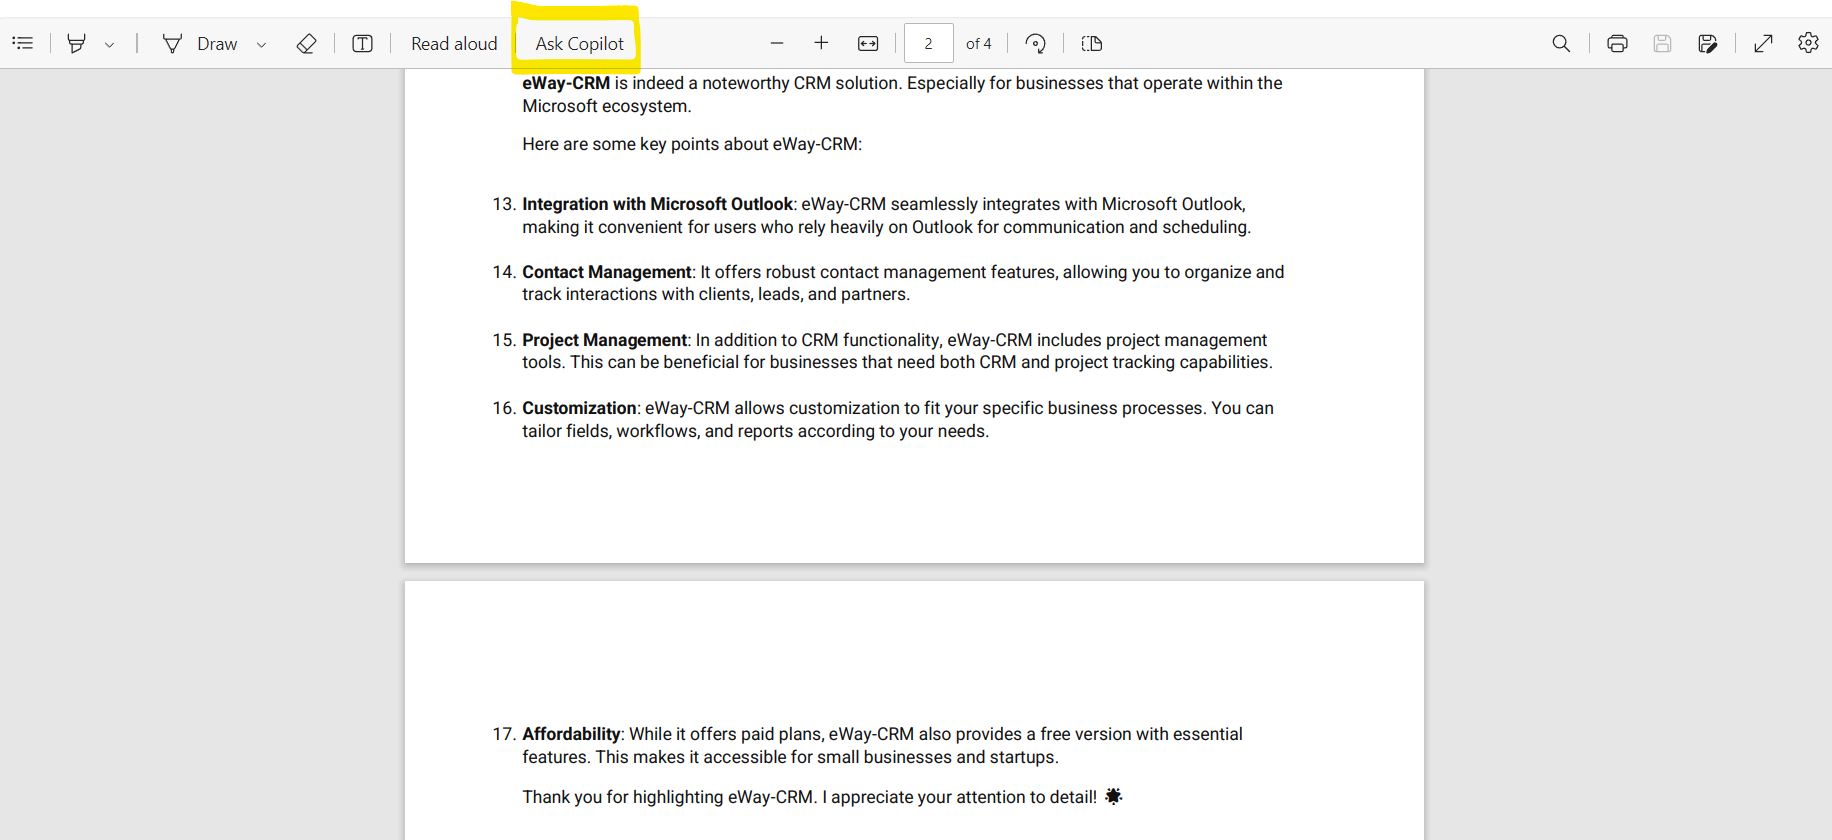
Task: Click 'Contact Management' bold text
Action: [607, 272]
